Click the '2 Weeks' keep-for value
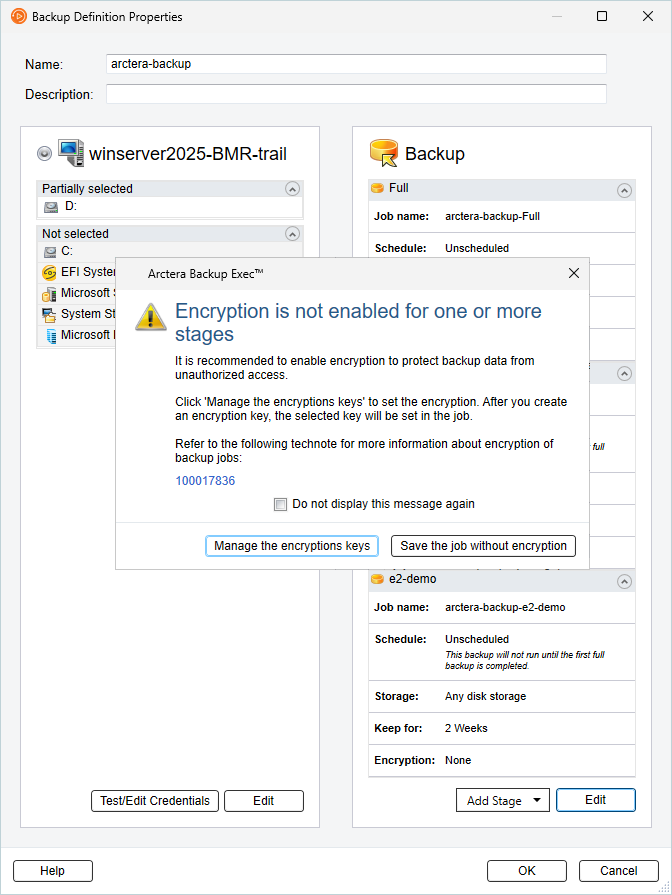This screenshot has height=895, width=672. pos(466,729)
